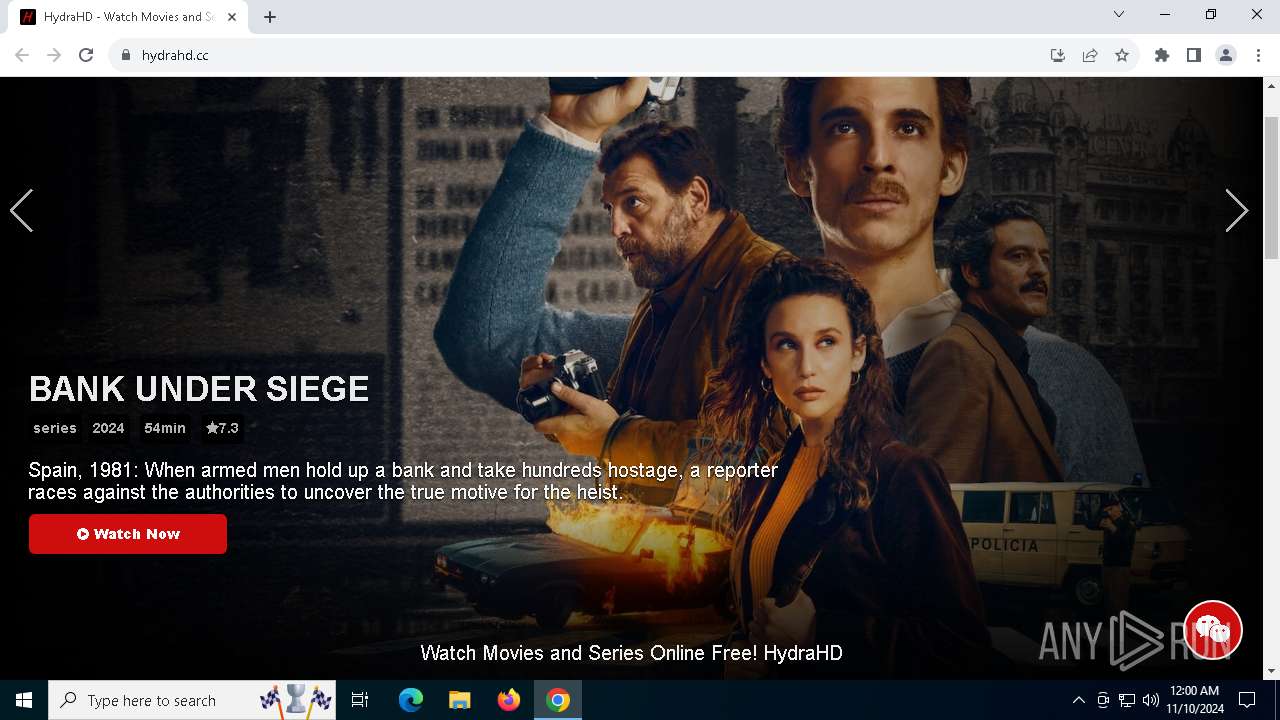This screenshot has width=1280, height=720.
Task: Open the Windows Start menu
Action: 24,700
